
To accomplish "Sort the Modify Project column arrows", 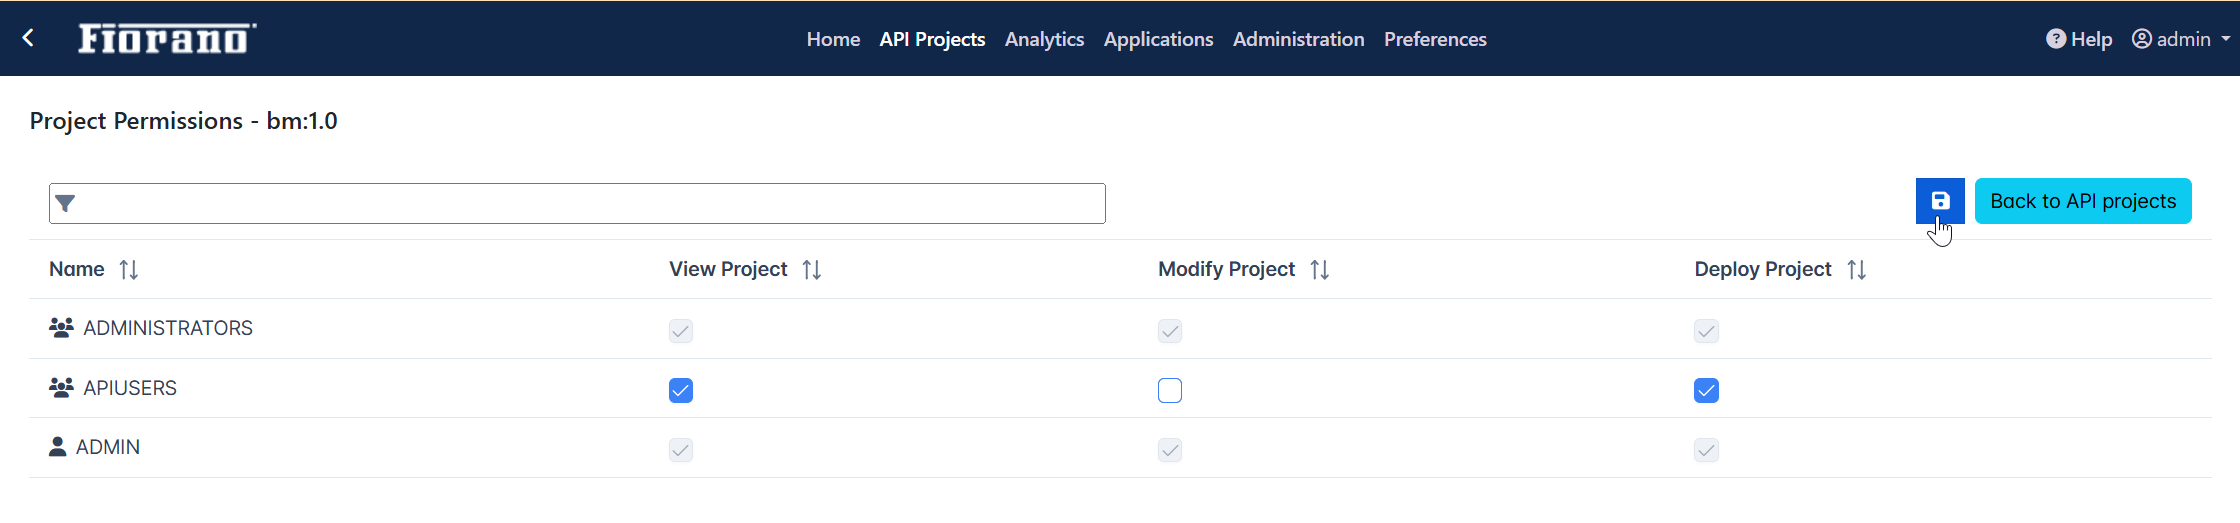I will [1320, 270].
